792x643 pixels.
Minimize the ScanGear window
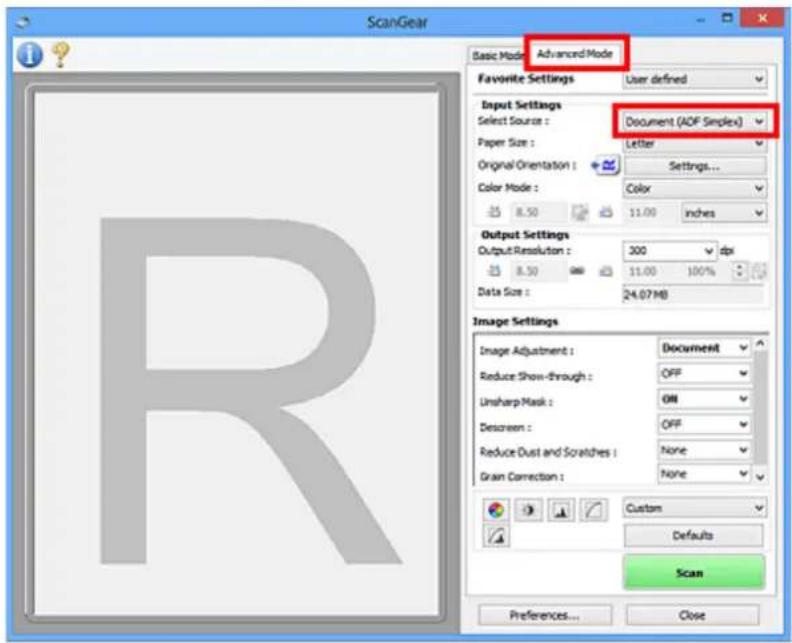click(x=700, y=20)
